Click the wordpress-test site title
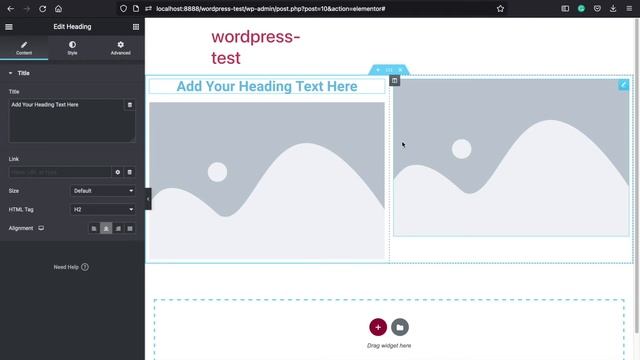 (256, 47)
